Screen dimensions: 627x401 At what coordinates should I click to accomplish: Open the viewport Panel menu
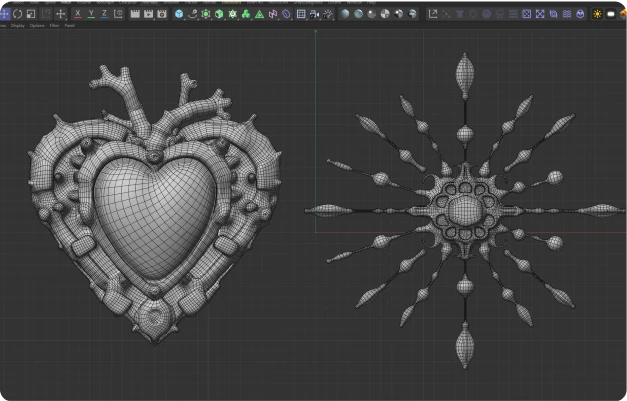70,26
